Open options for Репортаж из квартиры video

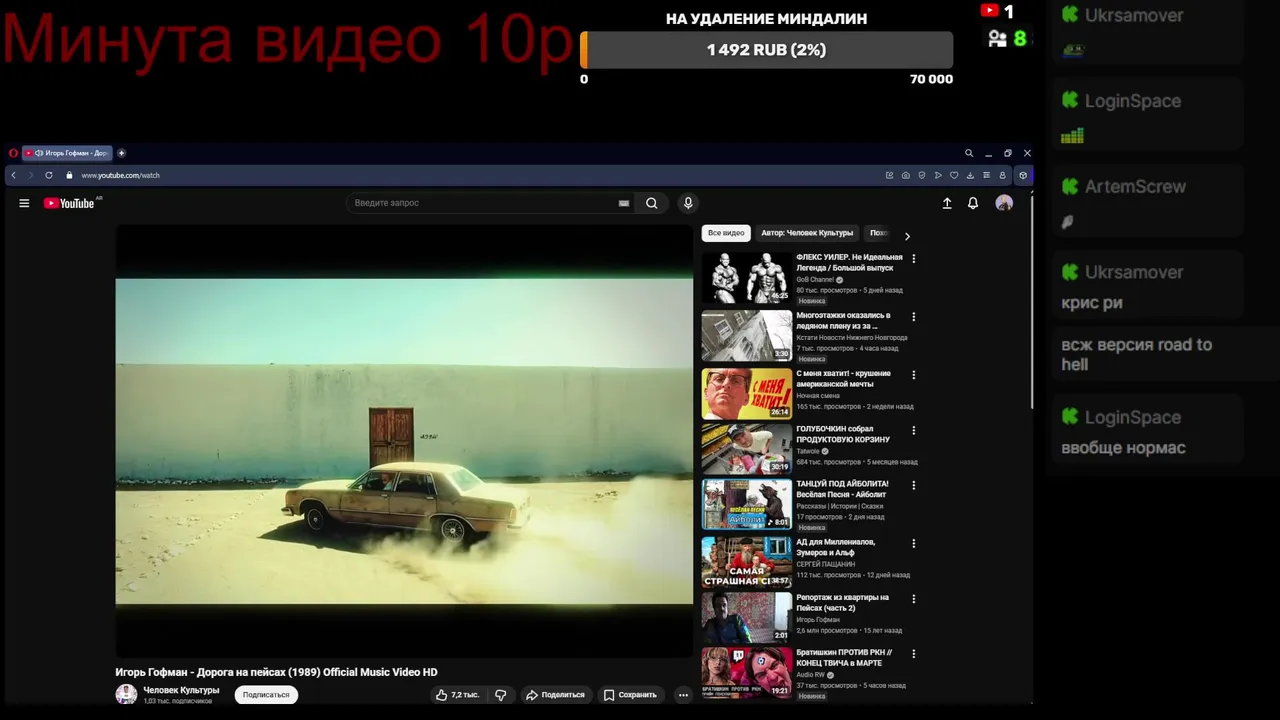[913, 599]
